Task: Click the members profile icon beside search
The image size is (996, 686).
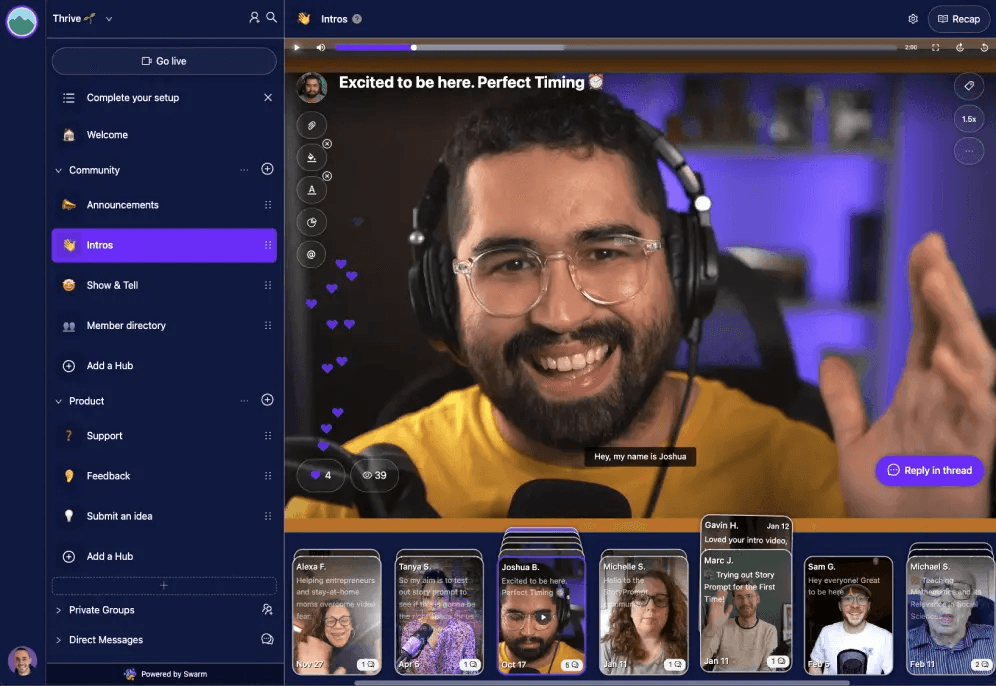Action: (x=254, y=18)
